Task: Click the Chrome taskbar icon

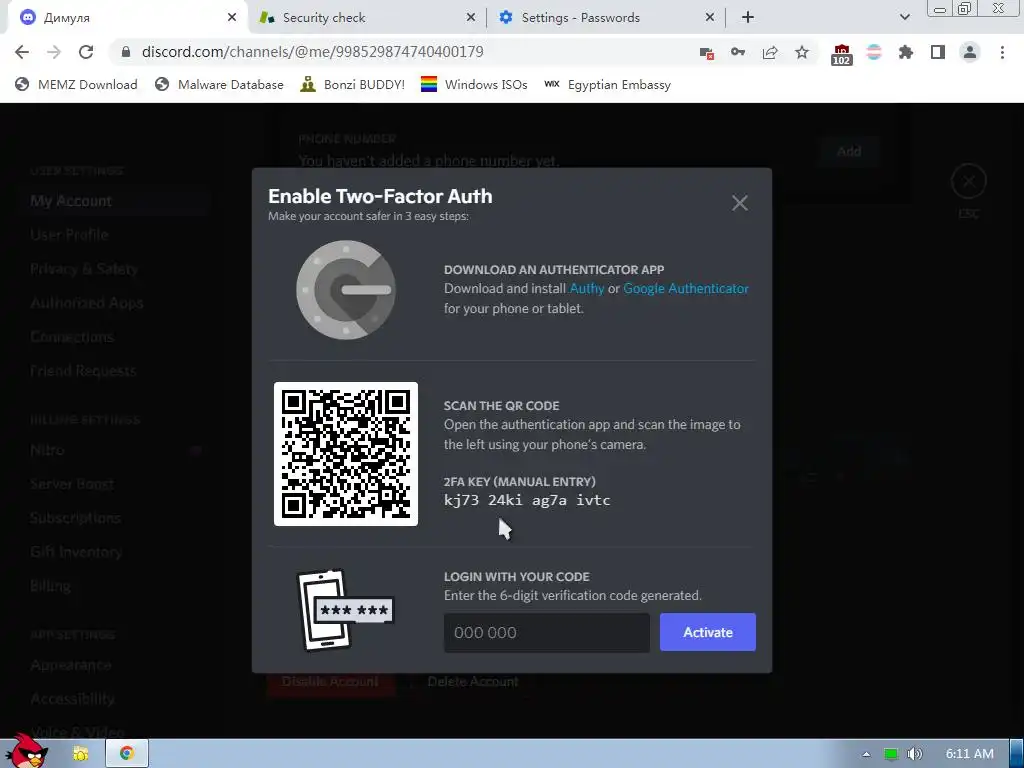Action: click(x=127, y=754)
